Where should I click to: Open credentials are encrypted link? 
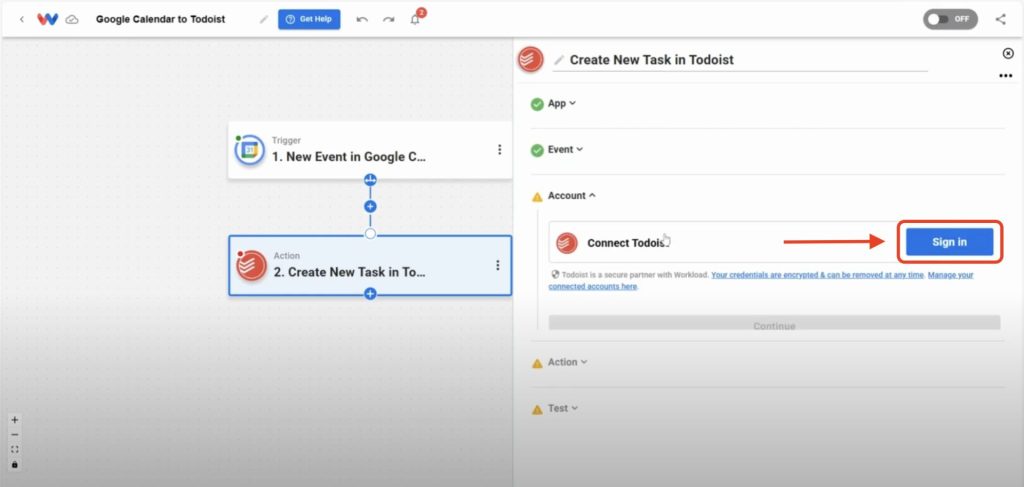tap(818, 275)
